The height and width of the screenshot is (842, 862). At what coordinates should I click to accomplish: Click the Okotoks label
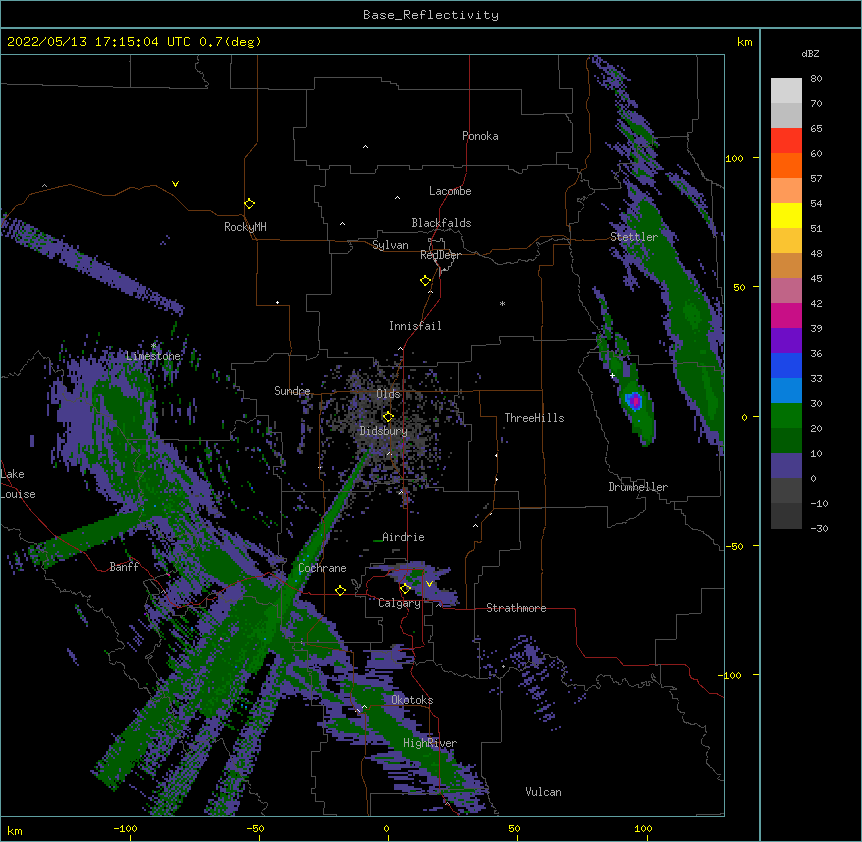[412, 700]
